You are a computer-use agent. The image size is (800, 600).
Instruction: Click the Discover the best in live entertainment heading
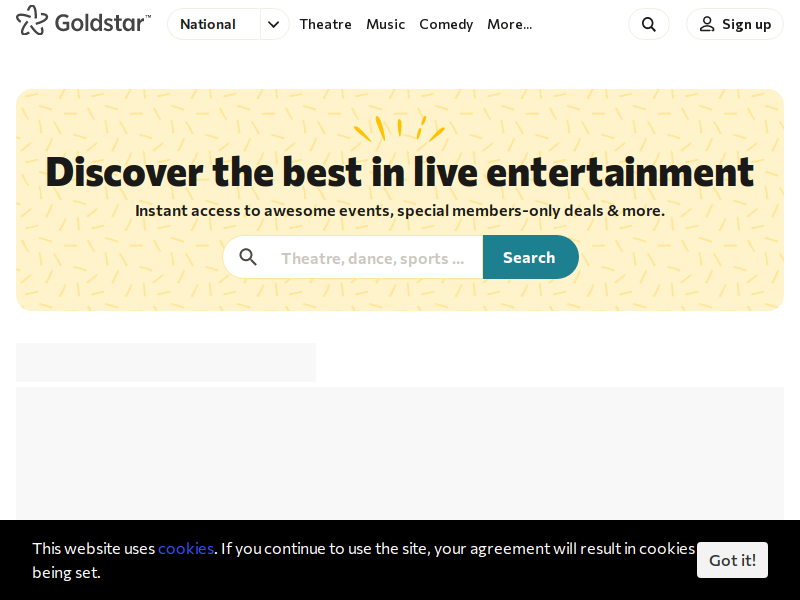399,172
